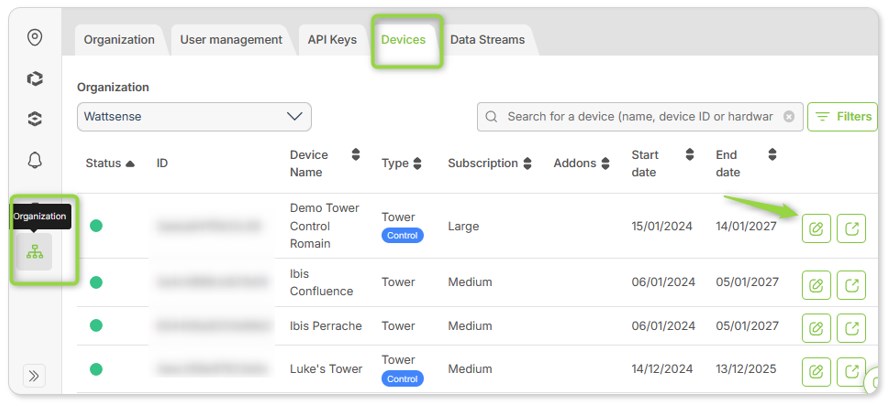This screenshot has width=890, height=407.
Task: Select the Luke's Tower device name
Action: [326, 369]
